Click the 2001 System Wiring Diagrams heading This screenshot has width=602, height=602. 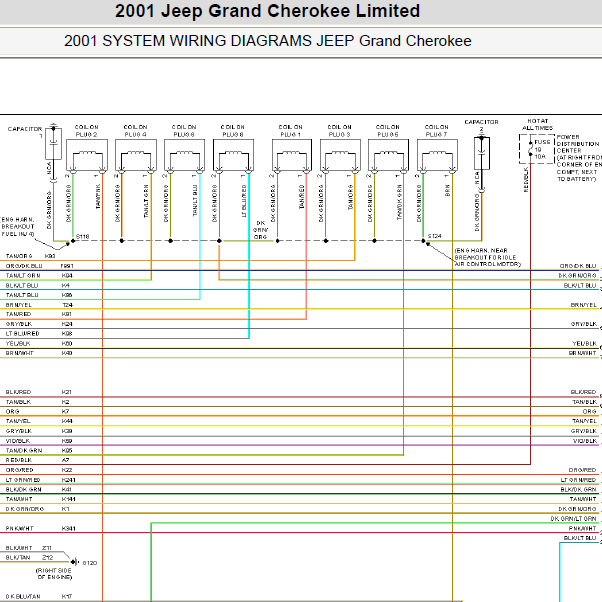[x=268, y=41]
